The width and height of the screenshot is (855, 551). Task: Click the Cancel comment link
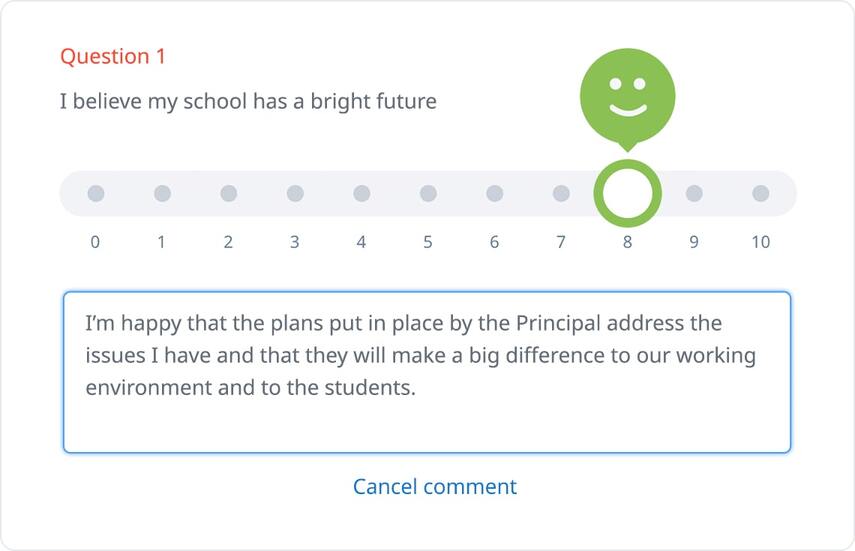click(435, 487)
